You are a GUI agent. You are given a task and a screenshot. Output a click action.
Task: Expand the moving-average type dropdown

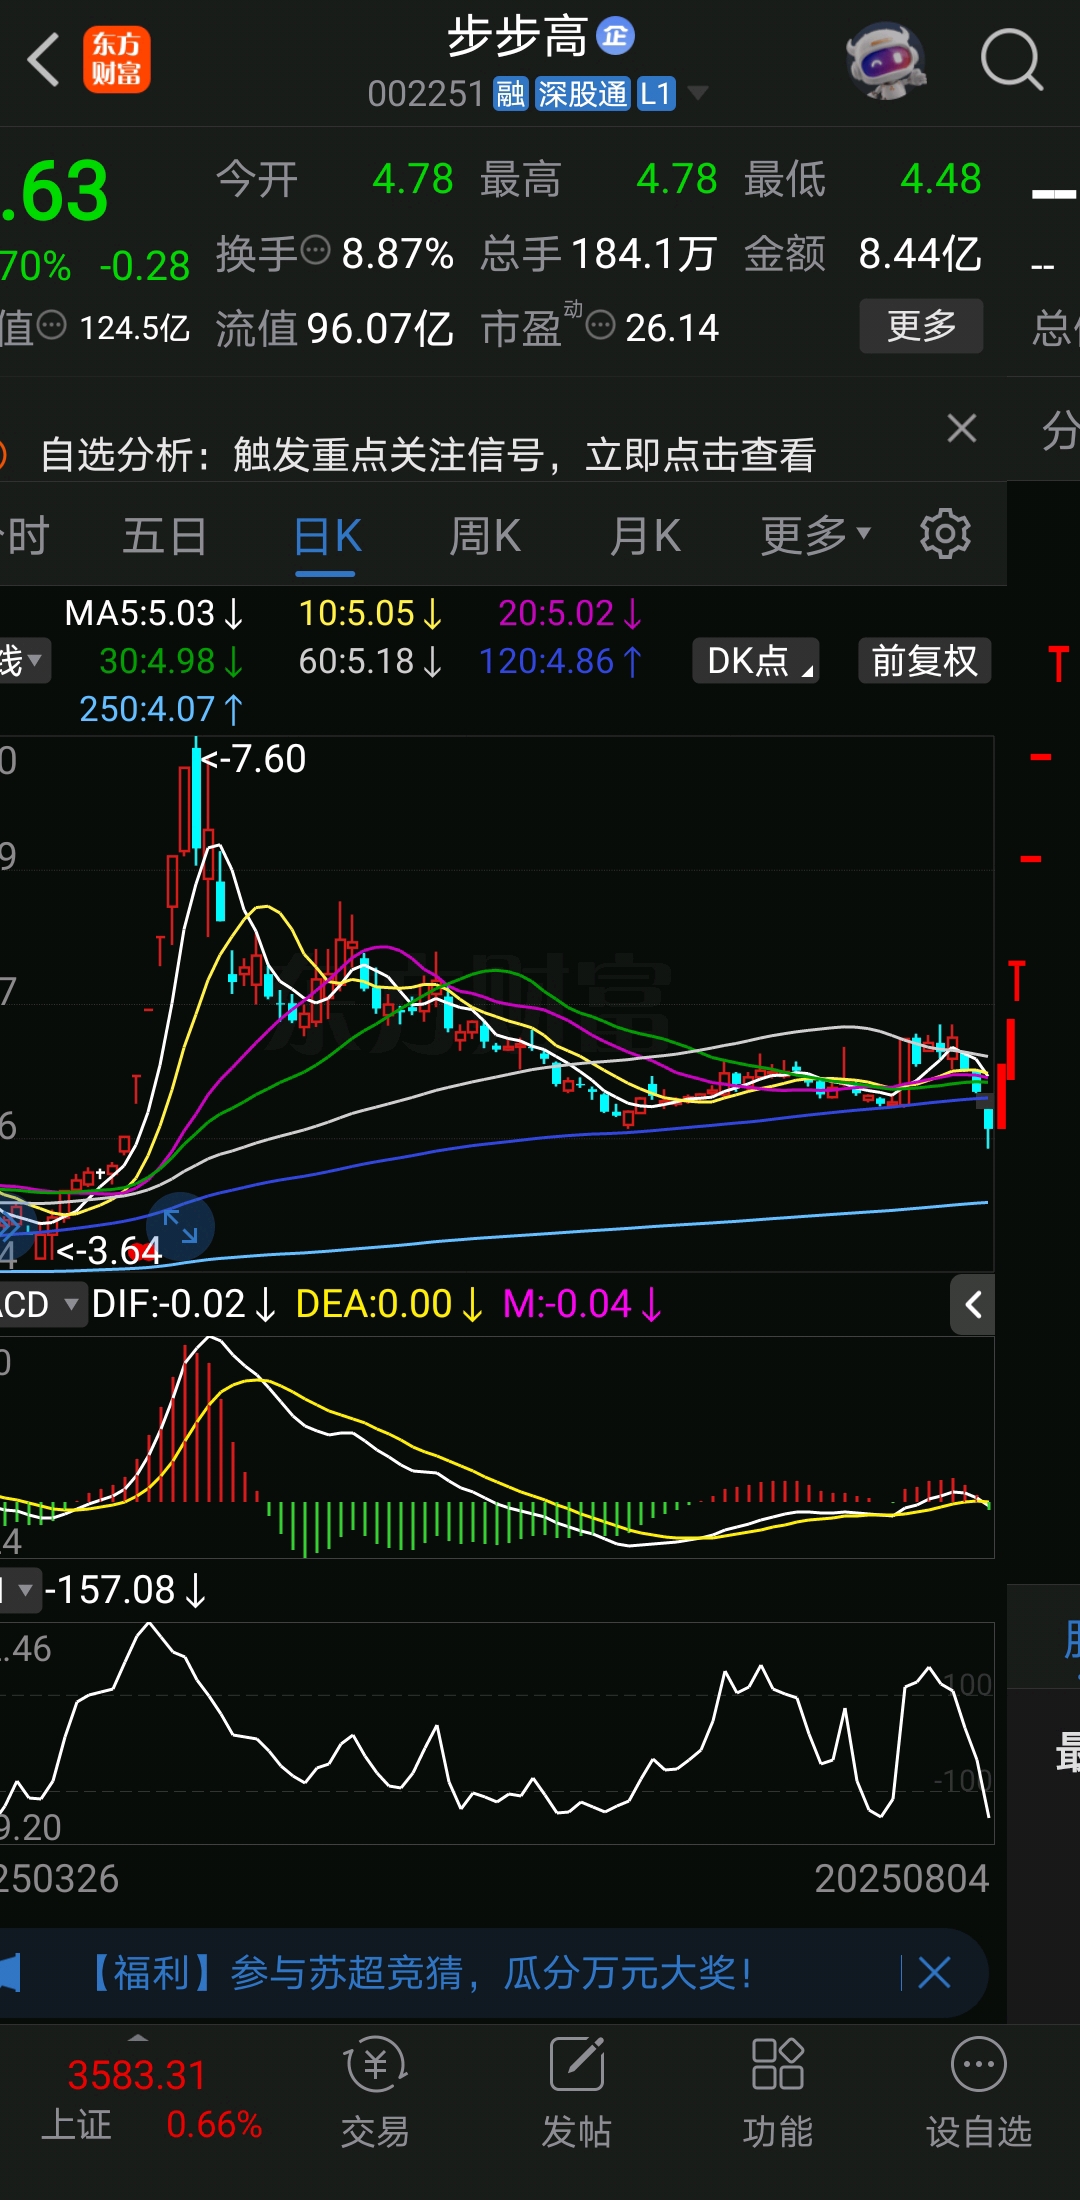(24, 660)
